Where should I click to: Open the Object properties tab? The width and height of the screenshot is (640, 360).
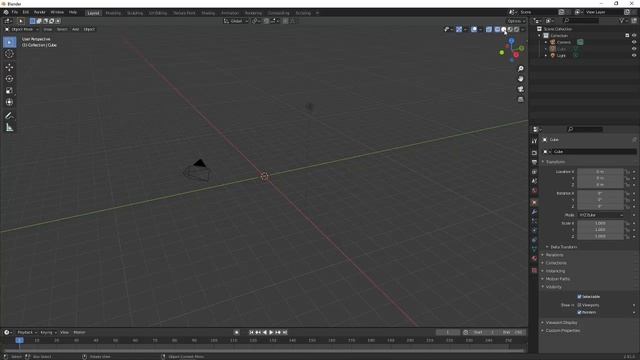coord(534,202)
